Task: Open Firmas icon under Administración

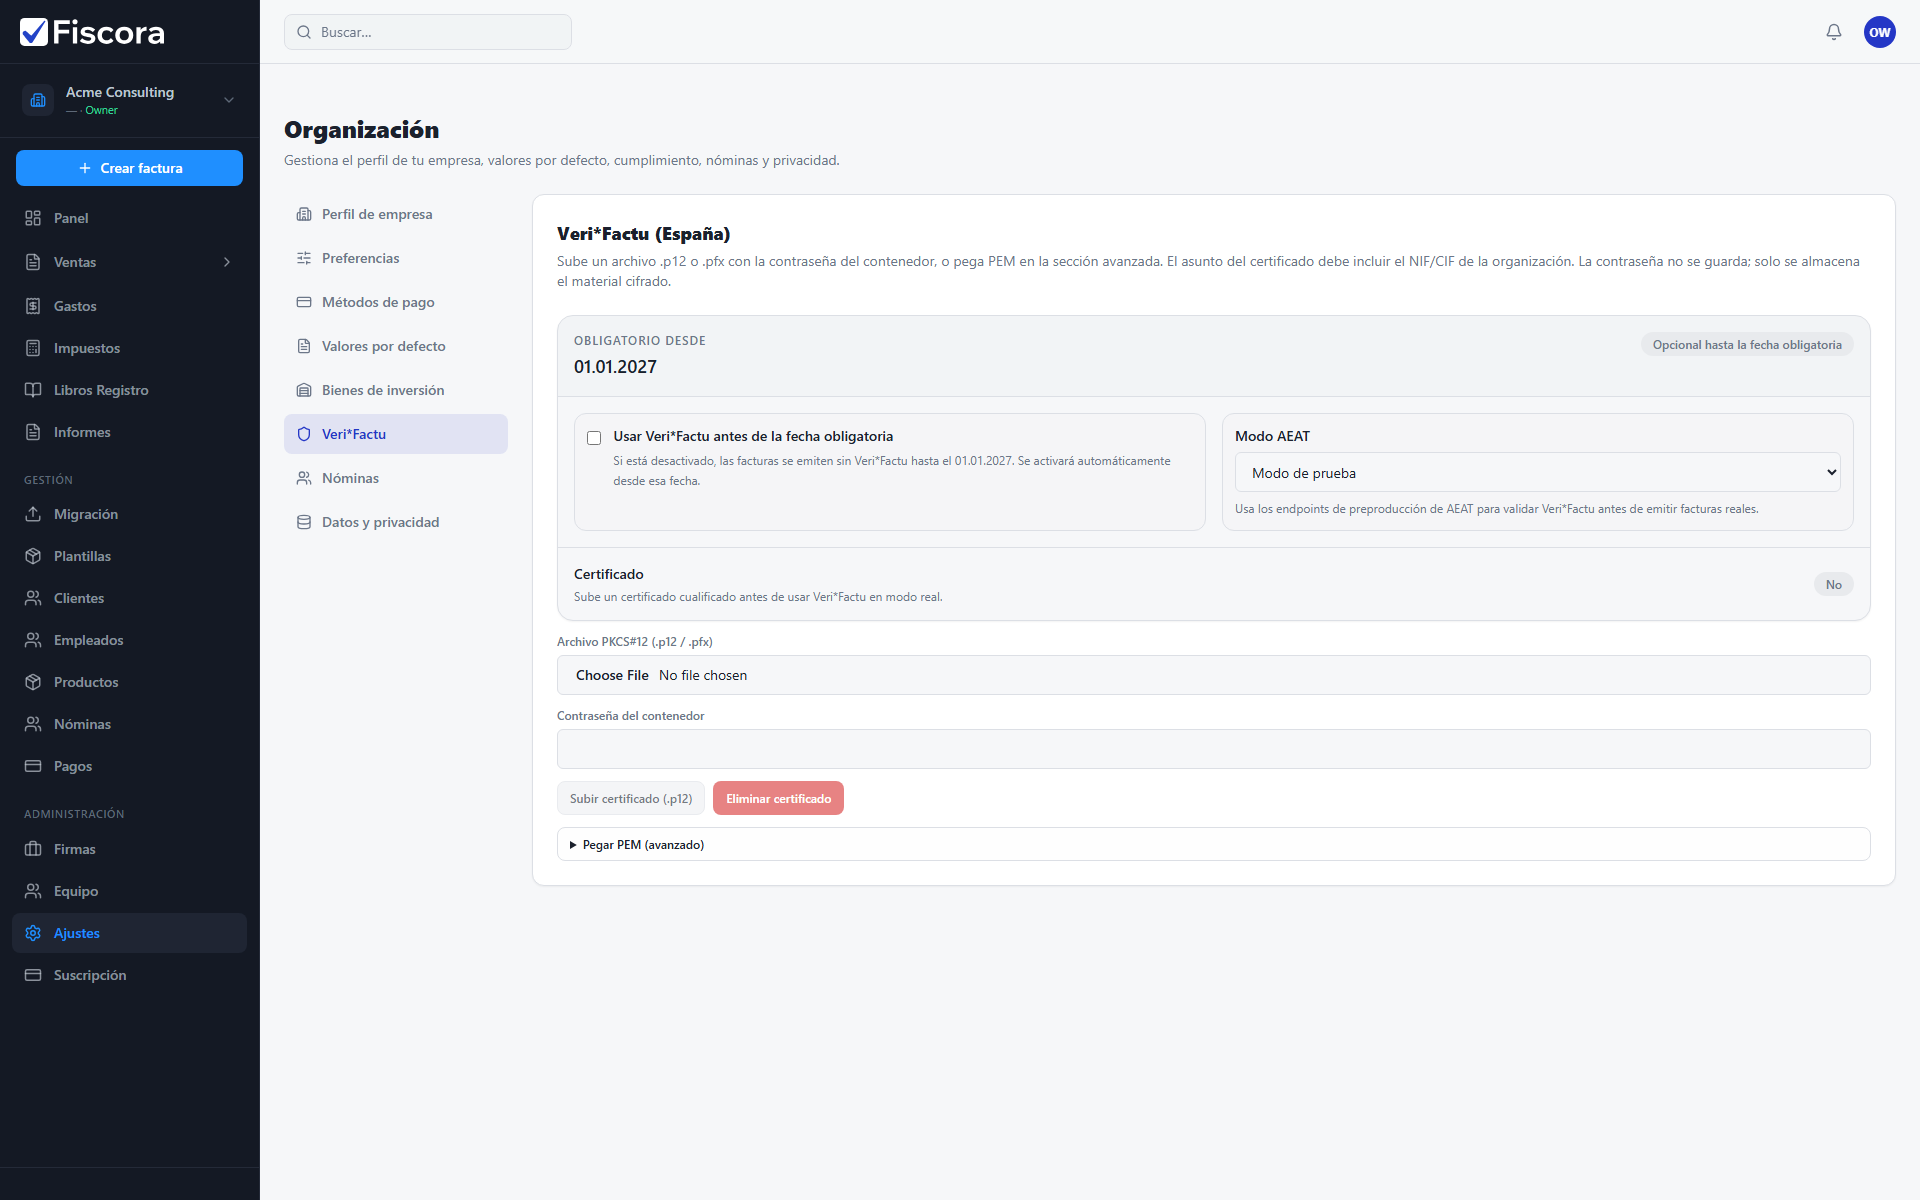Action: point(33,849)
